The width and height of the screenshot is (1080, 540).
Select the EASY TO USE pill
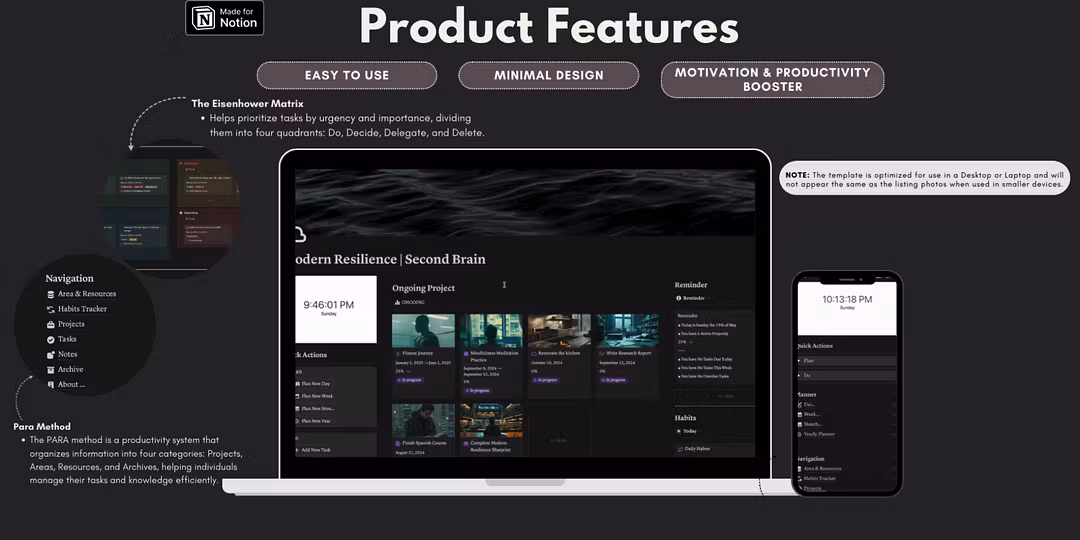[347, 75]
